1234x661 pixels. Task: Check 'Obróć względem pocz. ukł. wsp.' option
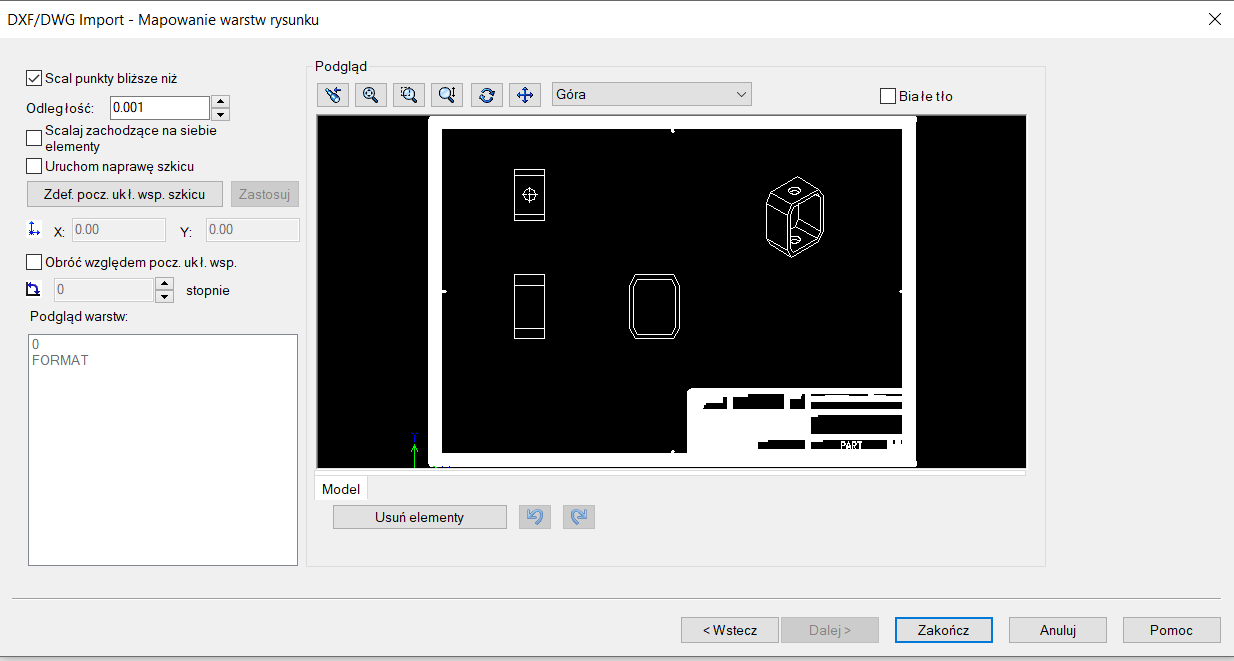pos(35,262)
